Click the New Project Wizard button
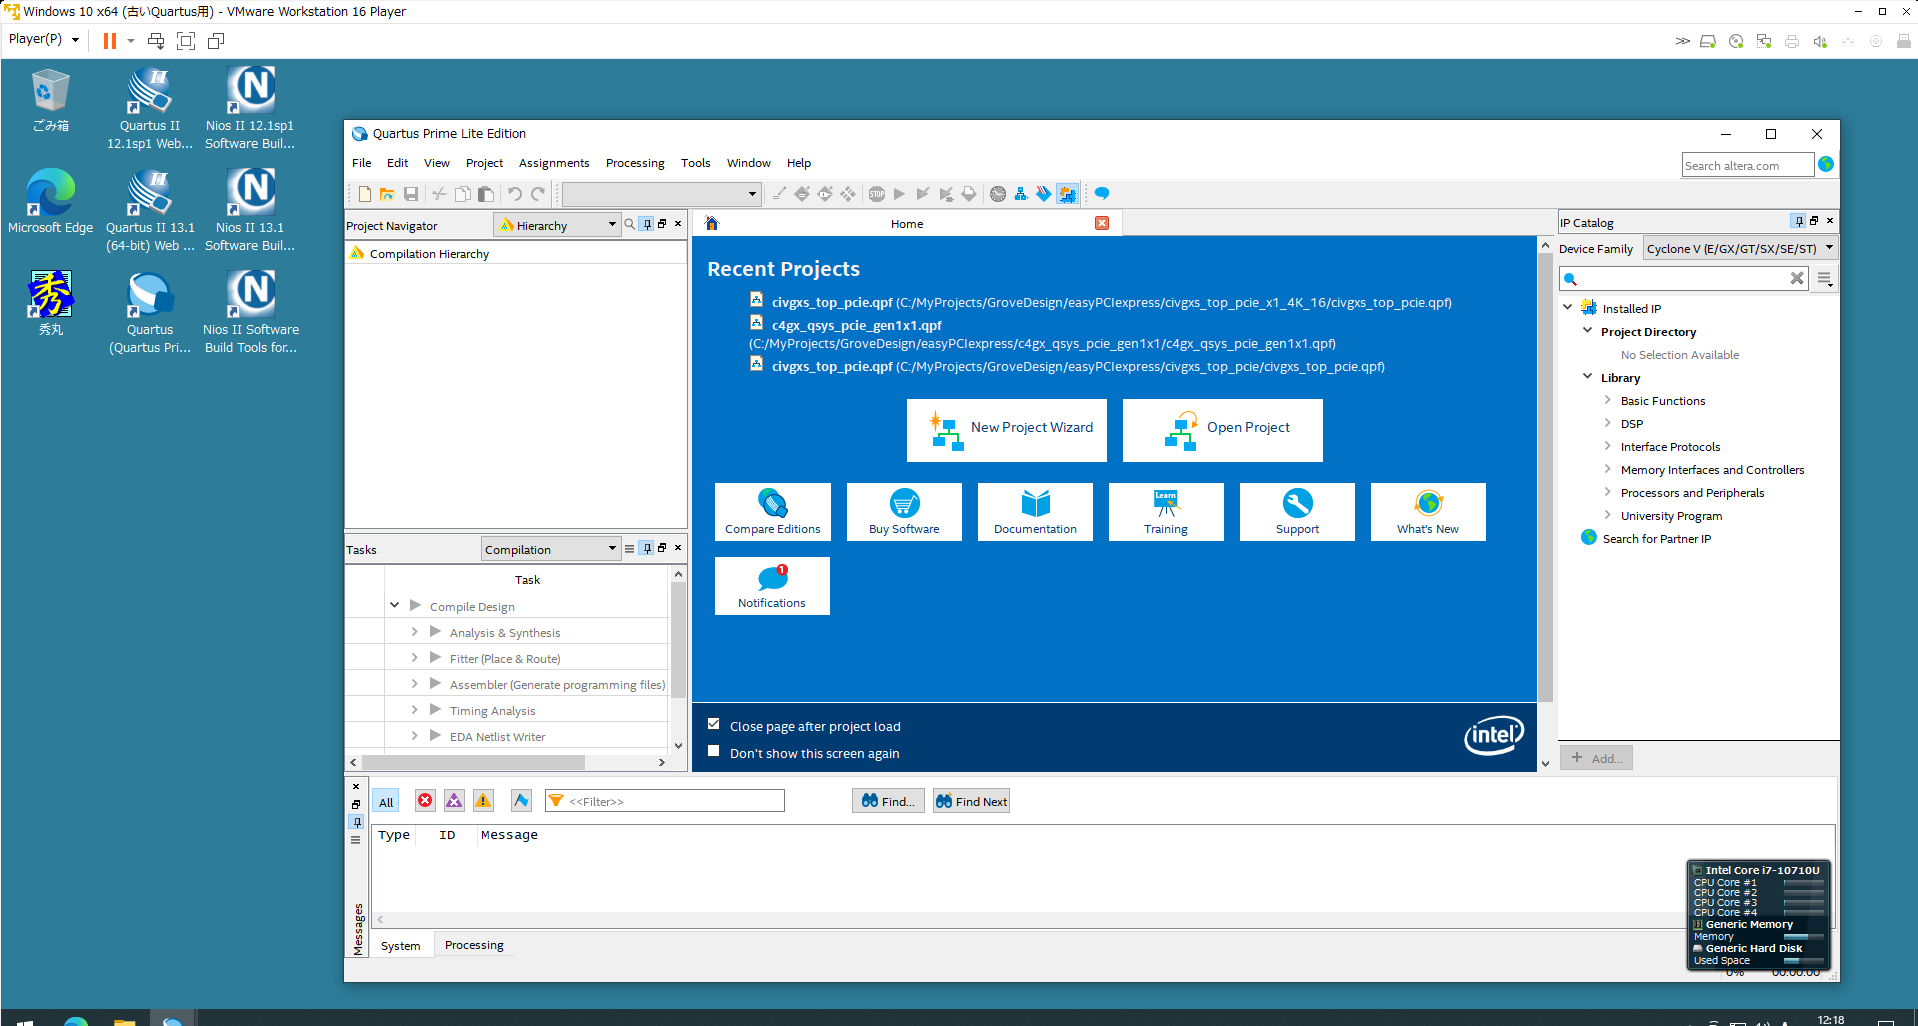Image resolution: width=1918 pixels, height=1026 pixels. (1007, 430)
